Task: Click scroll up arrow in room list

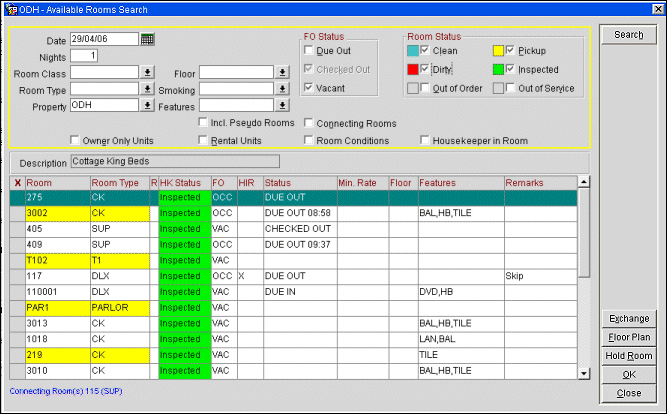Action: tap(584, 183)
